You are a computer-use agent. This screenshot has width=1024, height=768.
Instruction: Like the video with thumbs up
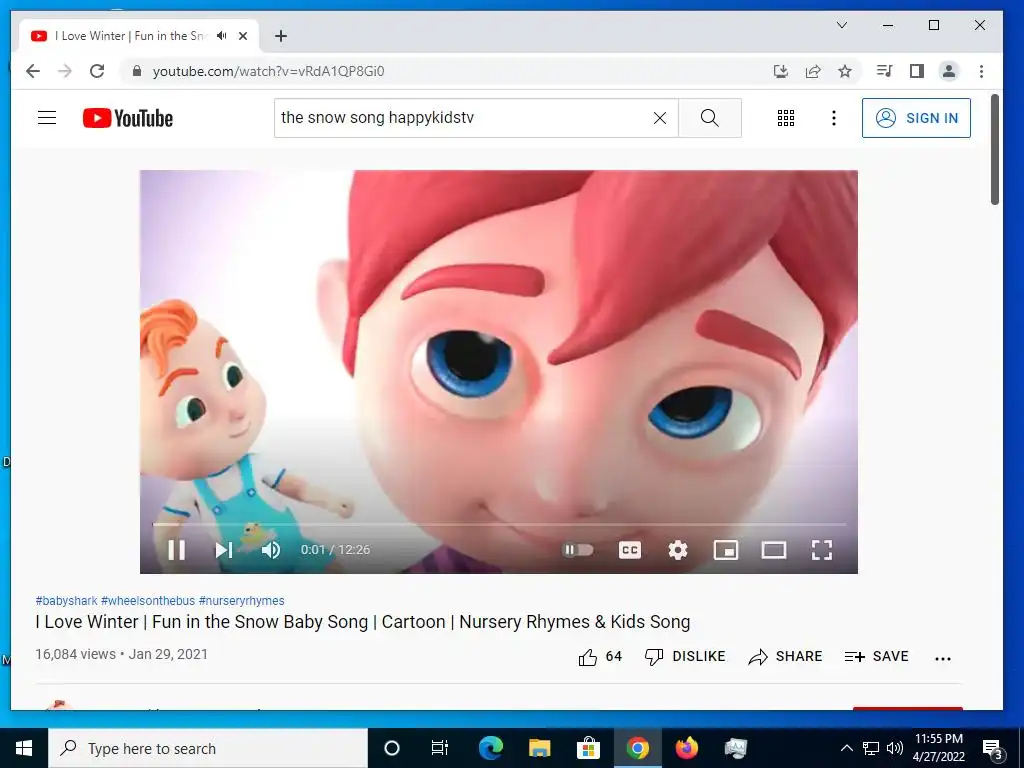(600, 656)
